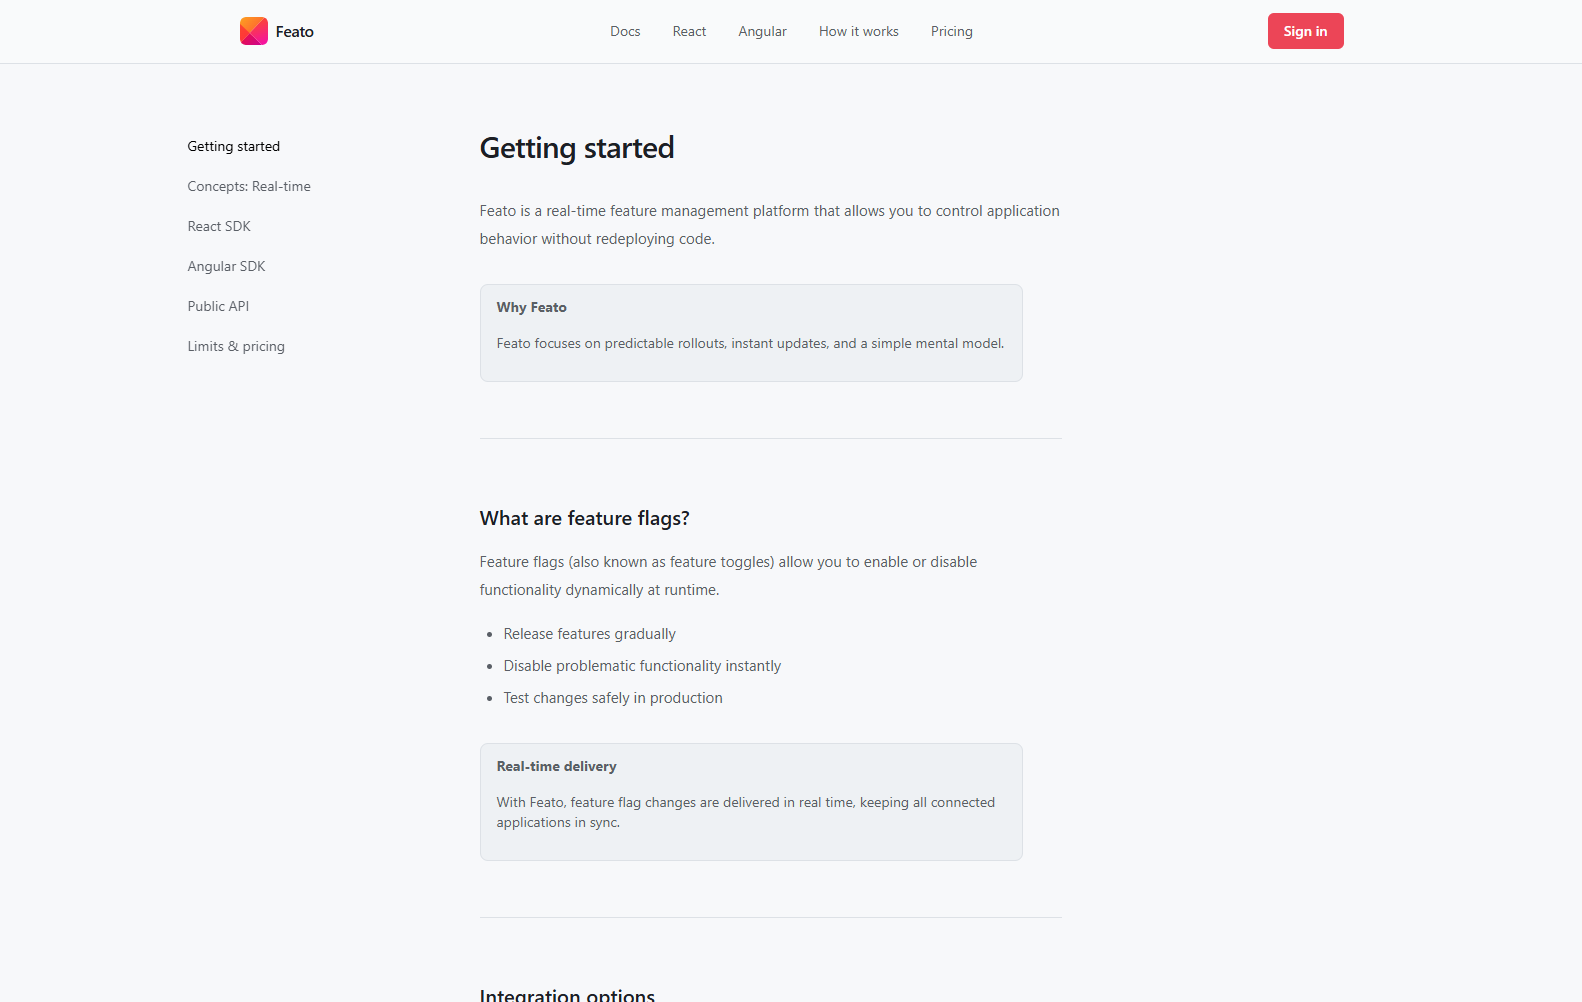Select Getting started in sidebar

(x=234, y=146)
